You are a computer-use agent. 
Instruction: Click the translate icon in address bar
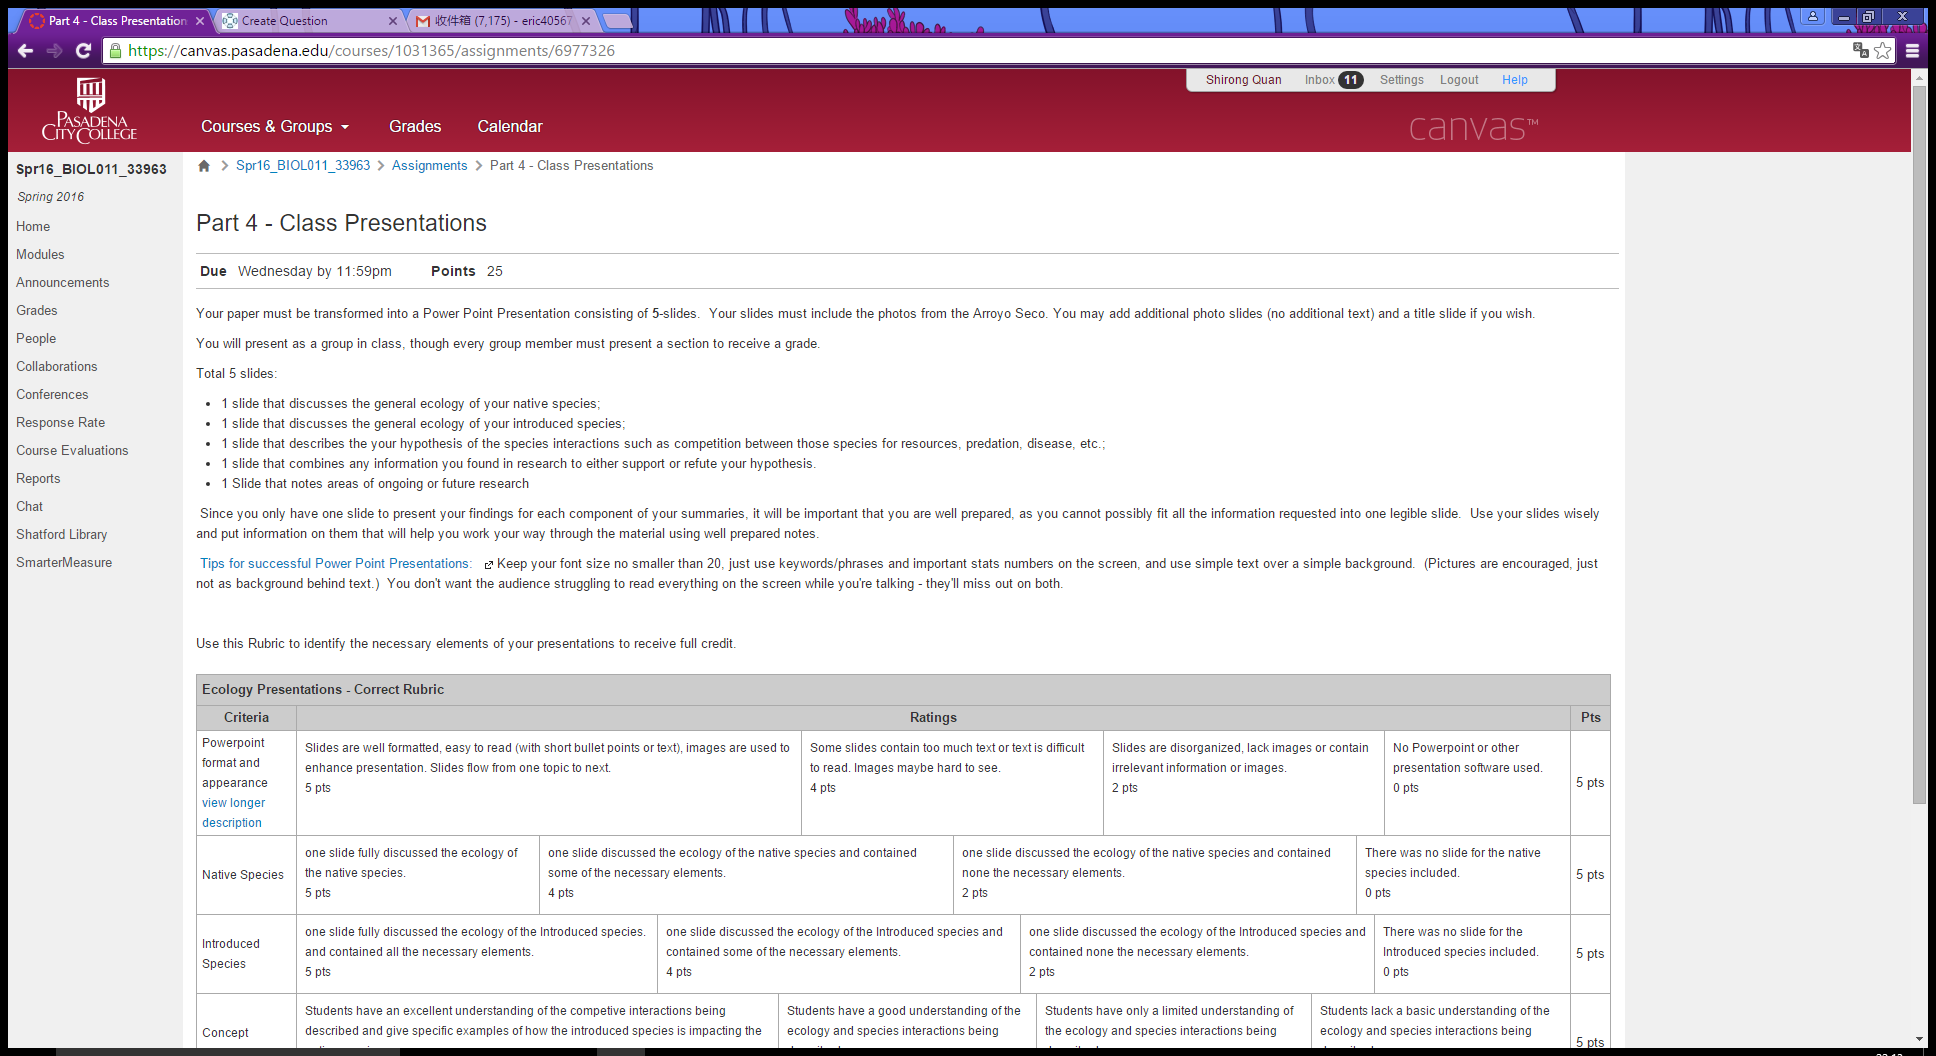click(x=1860, y=50)
